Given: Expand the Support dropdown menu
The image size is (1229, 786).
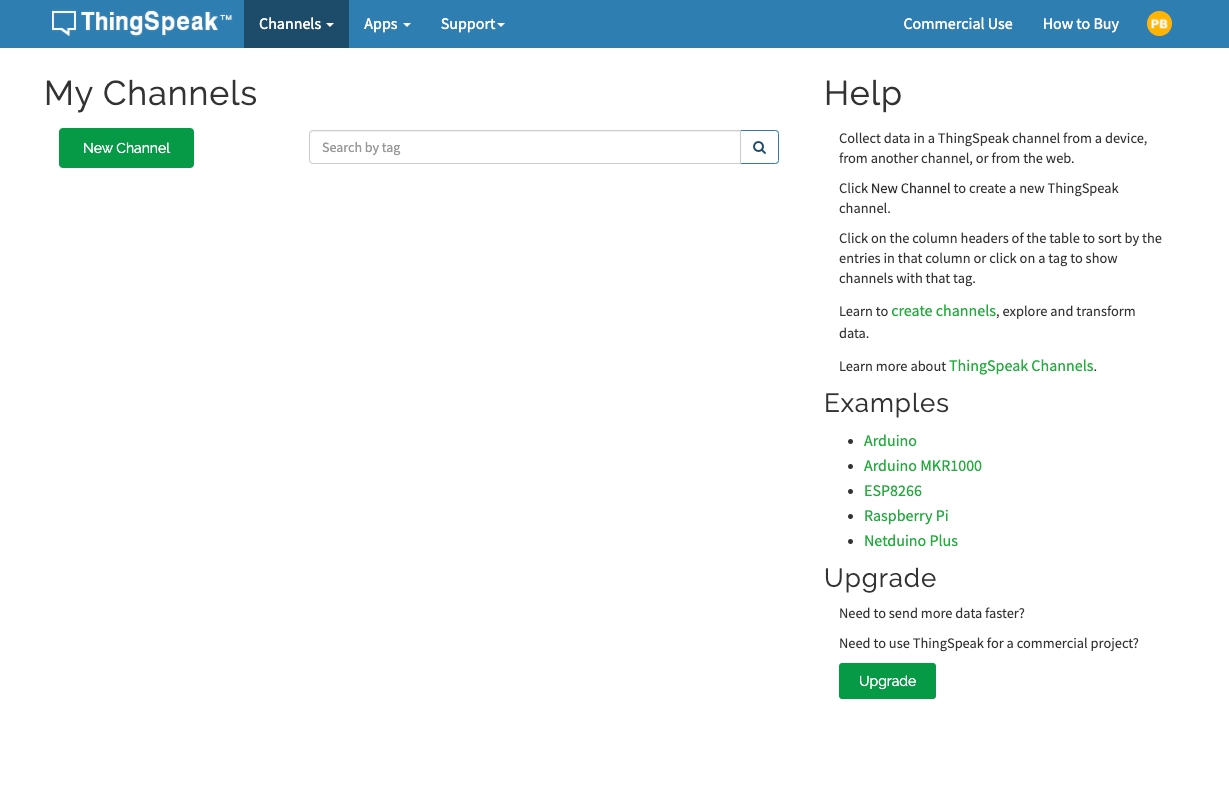Looking at the screenshot, I should (472, 24).
